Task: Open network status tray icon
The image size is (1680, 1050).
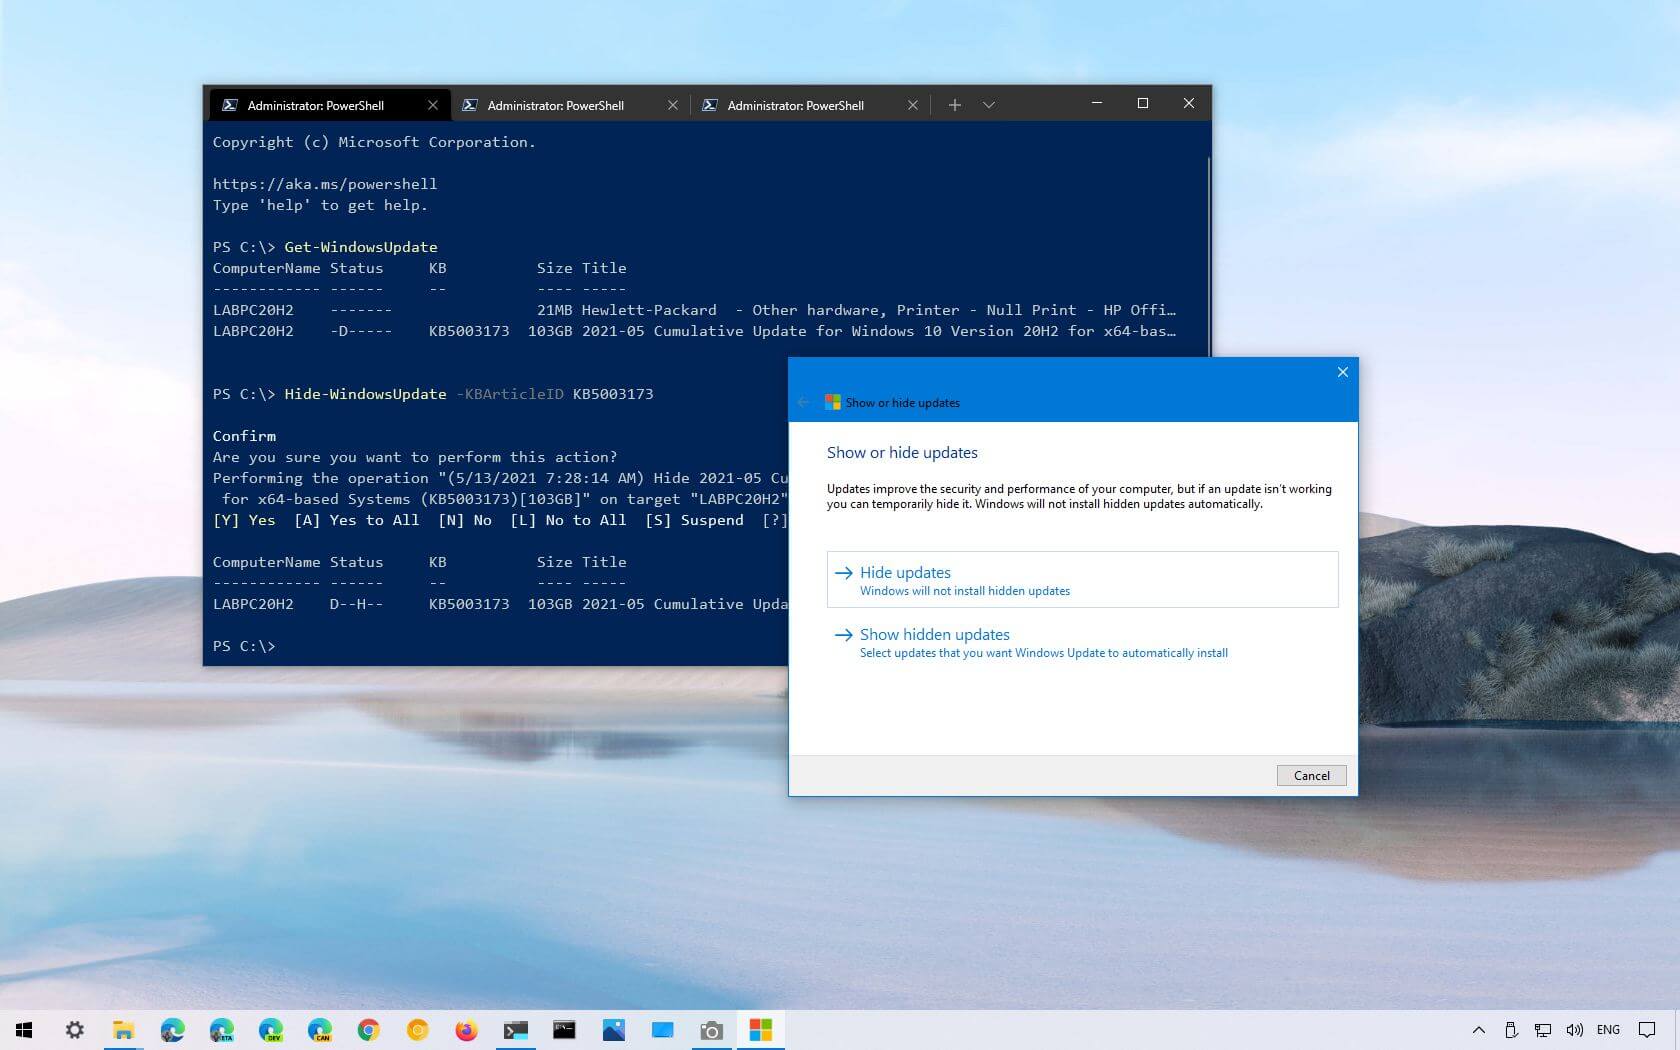Action: point(1543,1030)
